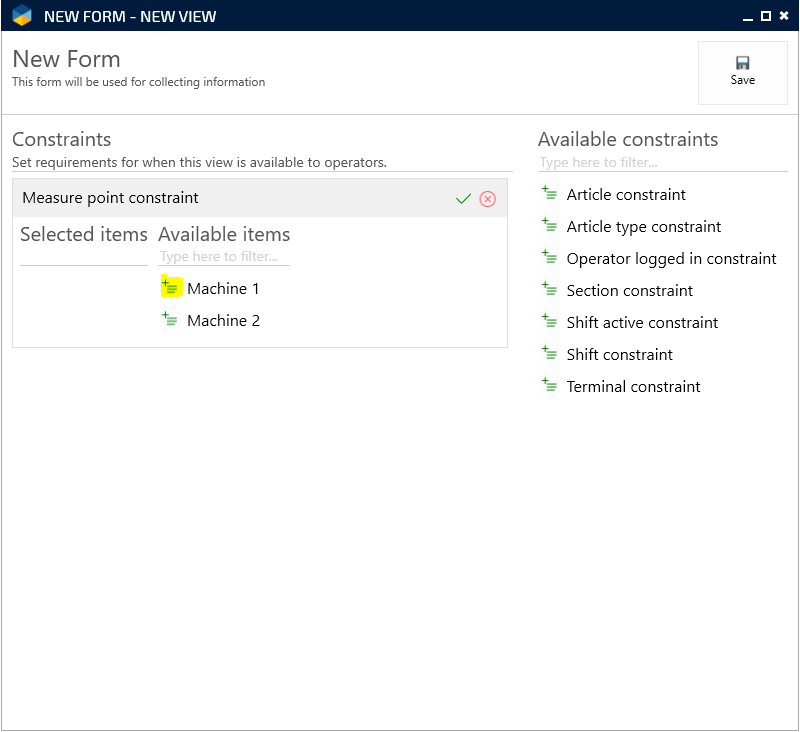Image resolution: width=800 pixels, height=732 pixels.
Task: Click the Available constraints filter box
Action: [x=662, y=162]
